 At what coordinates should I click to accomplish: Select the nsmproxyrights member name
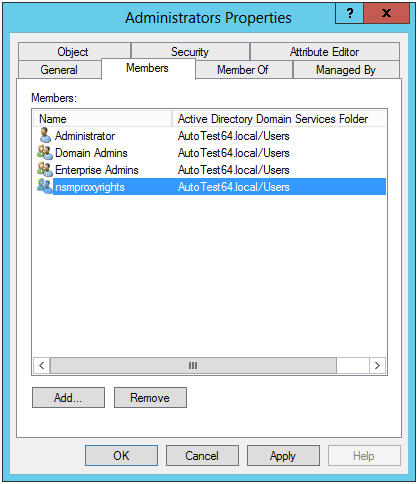(90, 187)
